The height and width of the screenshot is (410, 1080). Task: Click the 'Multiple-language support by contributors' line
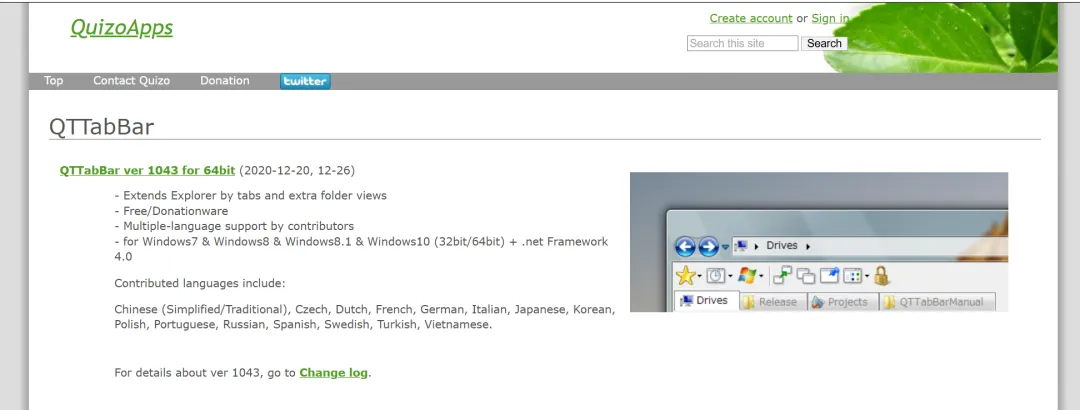point(234,226)
